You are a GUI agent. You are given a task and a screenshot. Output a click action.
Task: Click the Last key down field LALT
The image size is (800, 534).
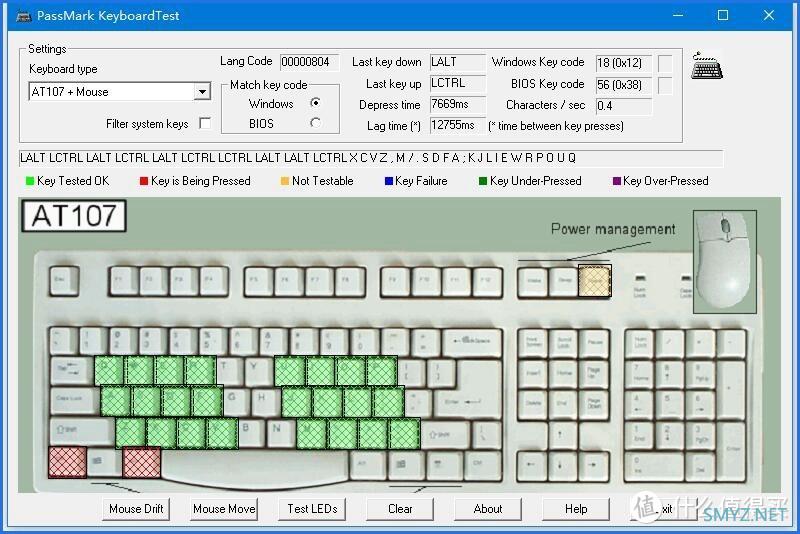pos(458,62)
